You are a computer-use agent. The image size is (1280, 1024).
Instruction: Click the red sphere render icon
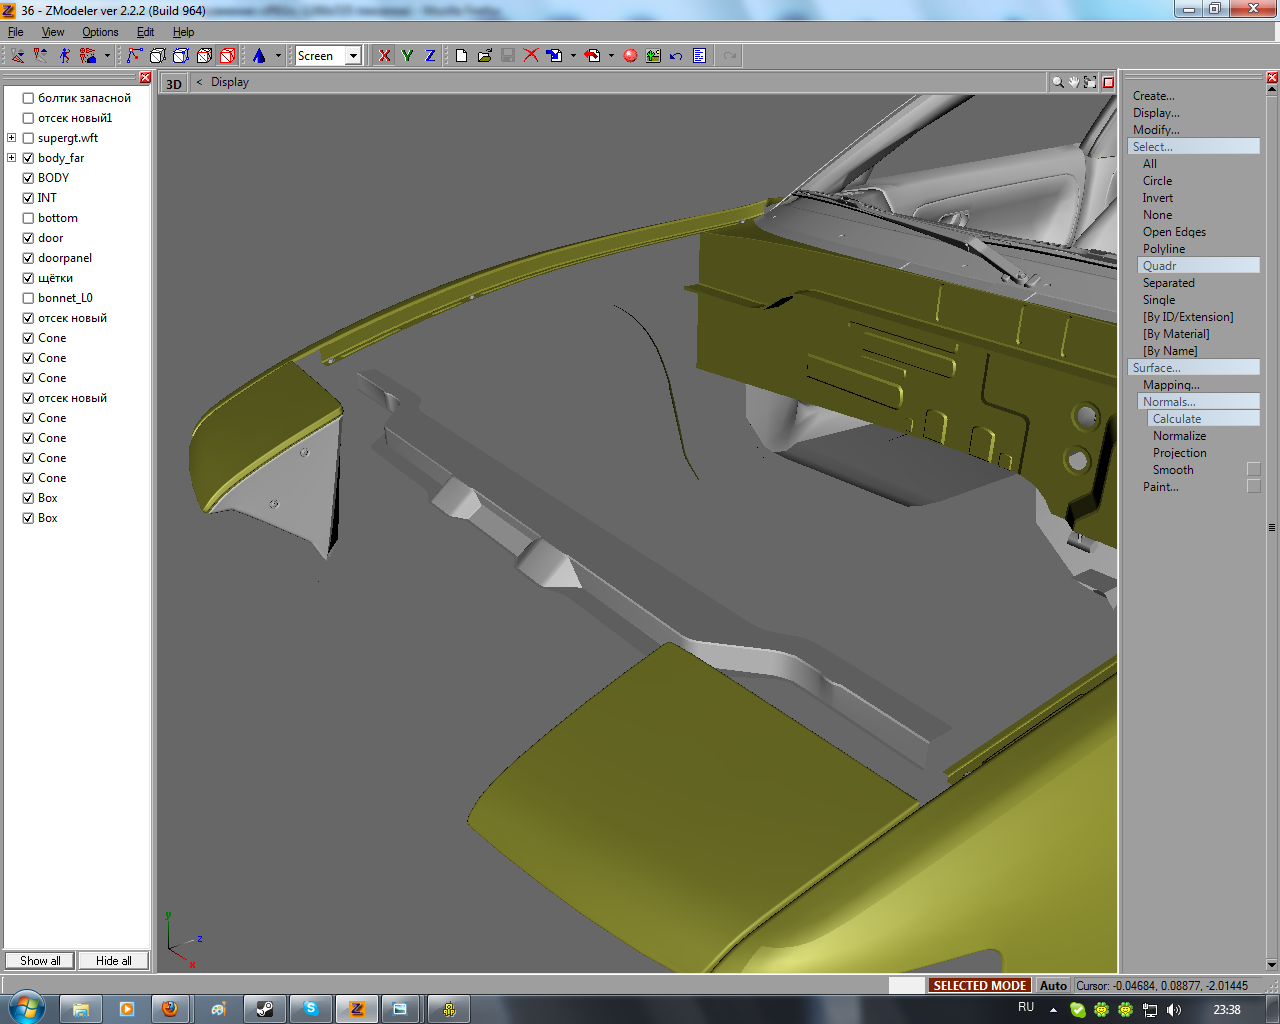point(630,56)
